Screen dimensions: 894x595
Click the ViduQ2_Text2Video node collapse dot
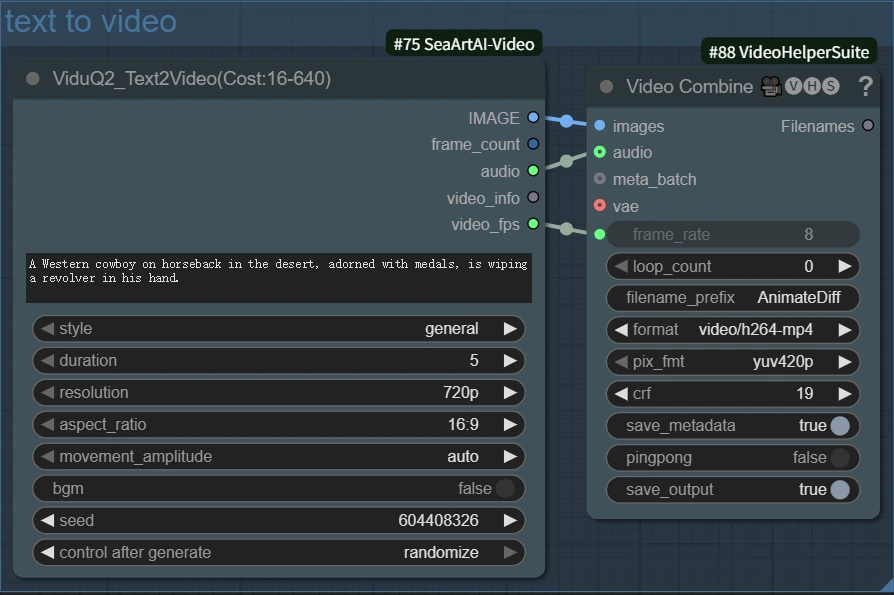[33, 79]
